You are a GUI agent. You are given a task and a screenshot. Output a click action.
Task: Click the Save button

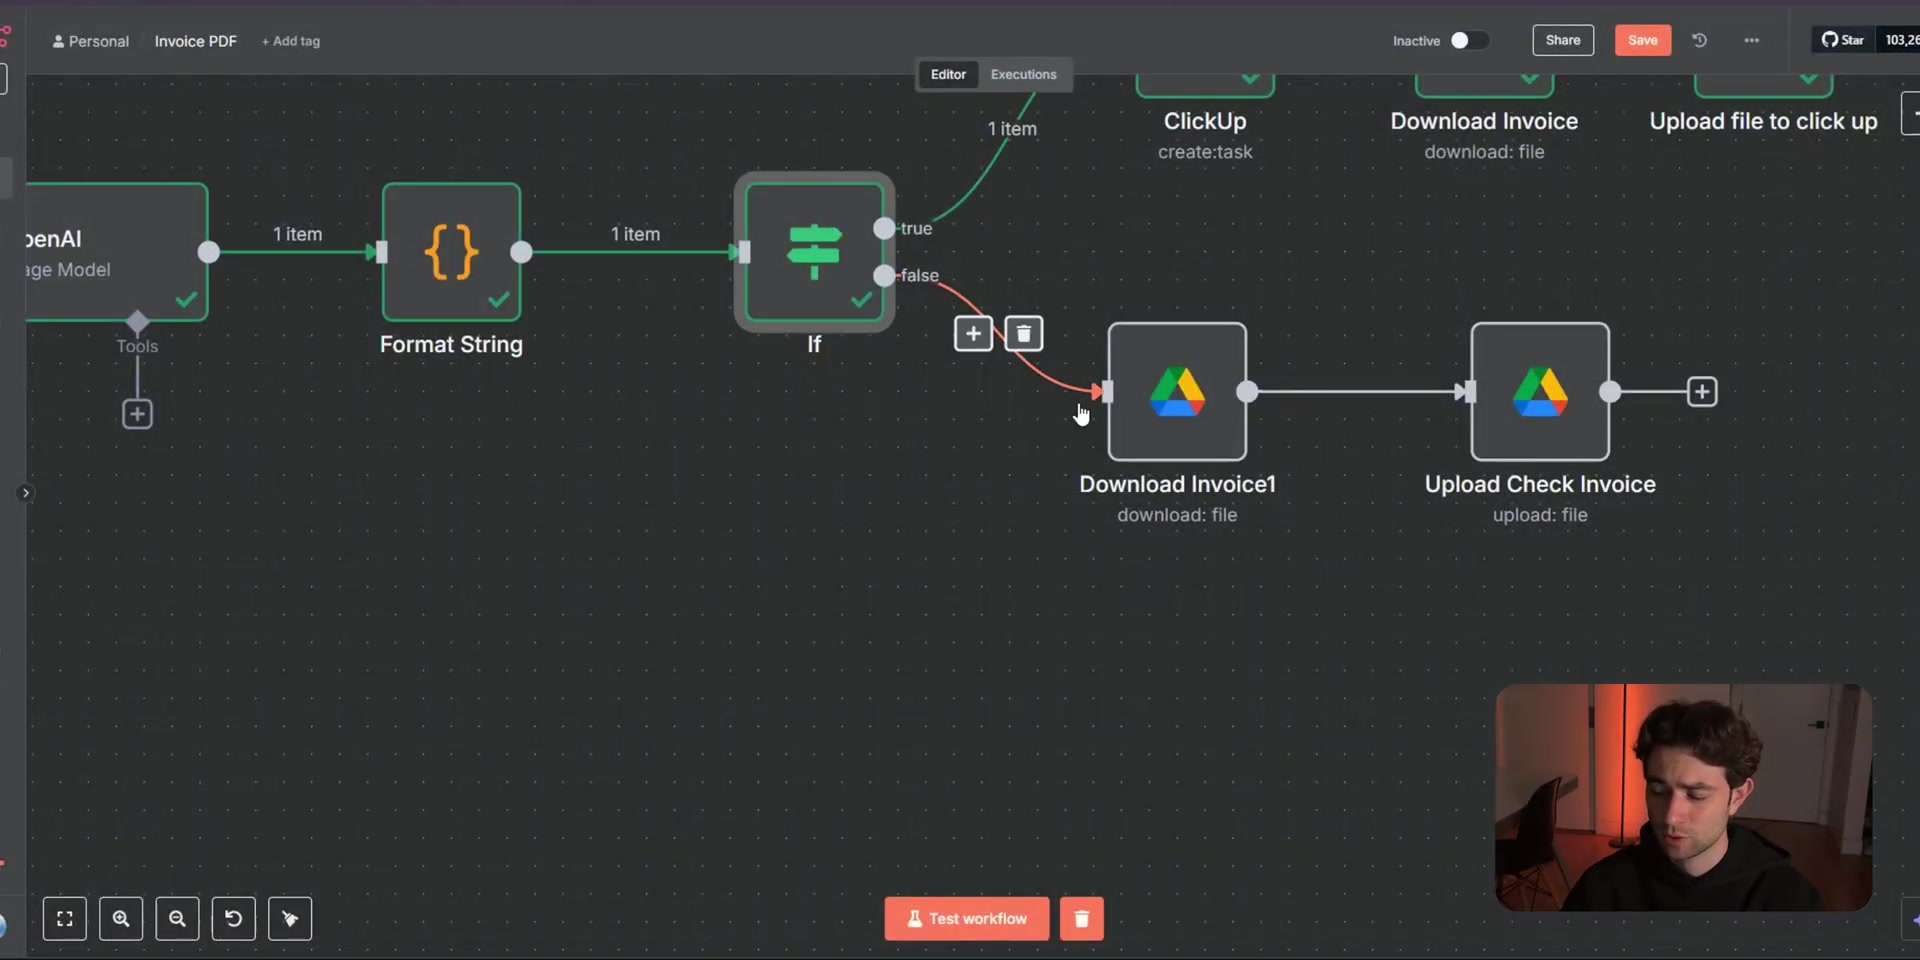(1642, 40)
